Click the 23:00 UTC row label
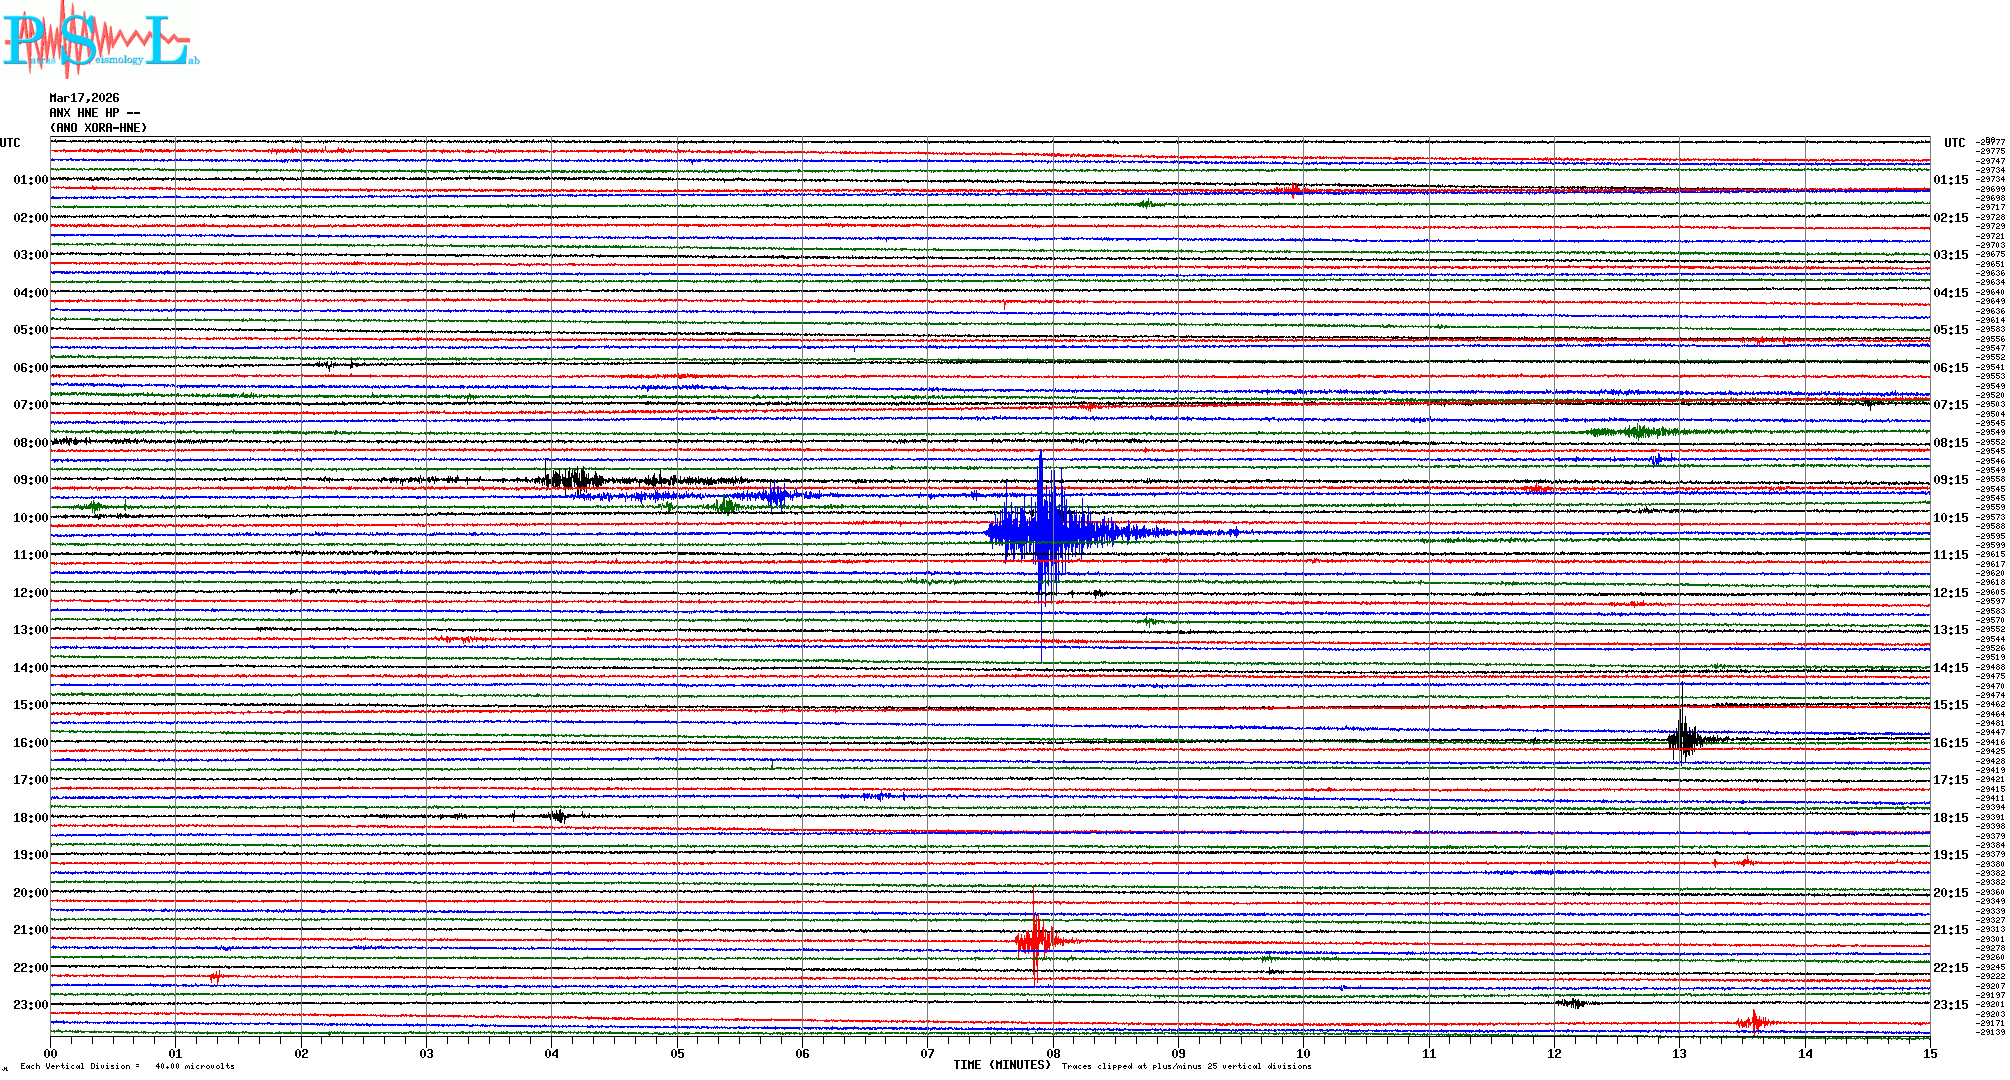The width and height of the screenshot is (2010, 1080). tap(30, 1005)
